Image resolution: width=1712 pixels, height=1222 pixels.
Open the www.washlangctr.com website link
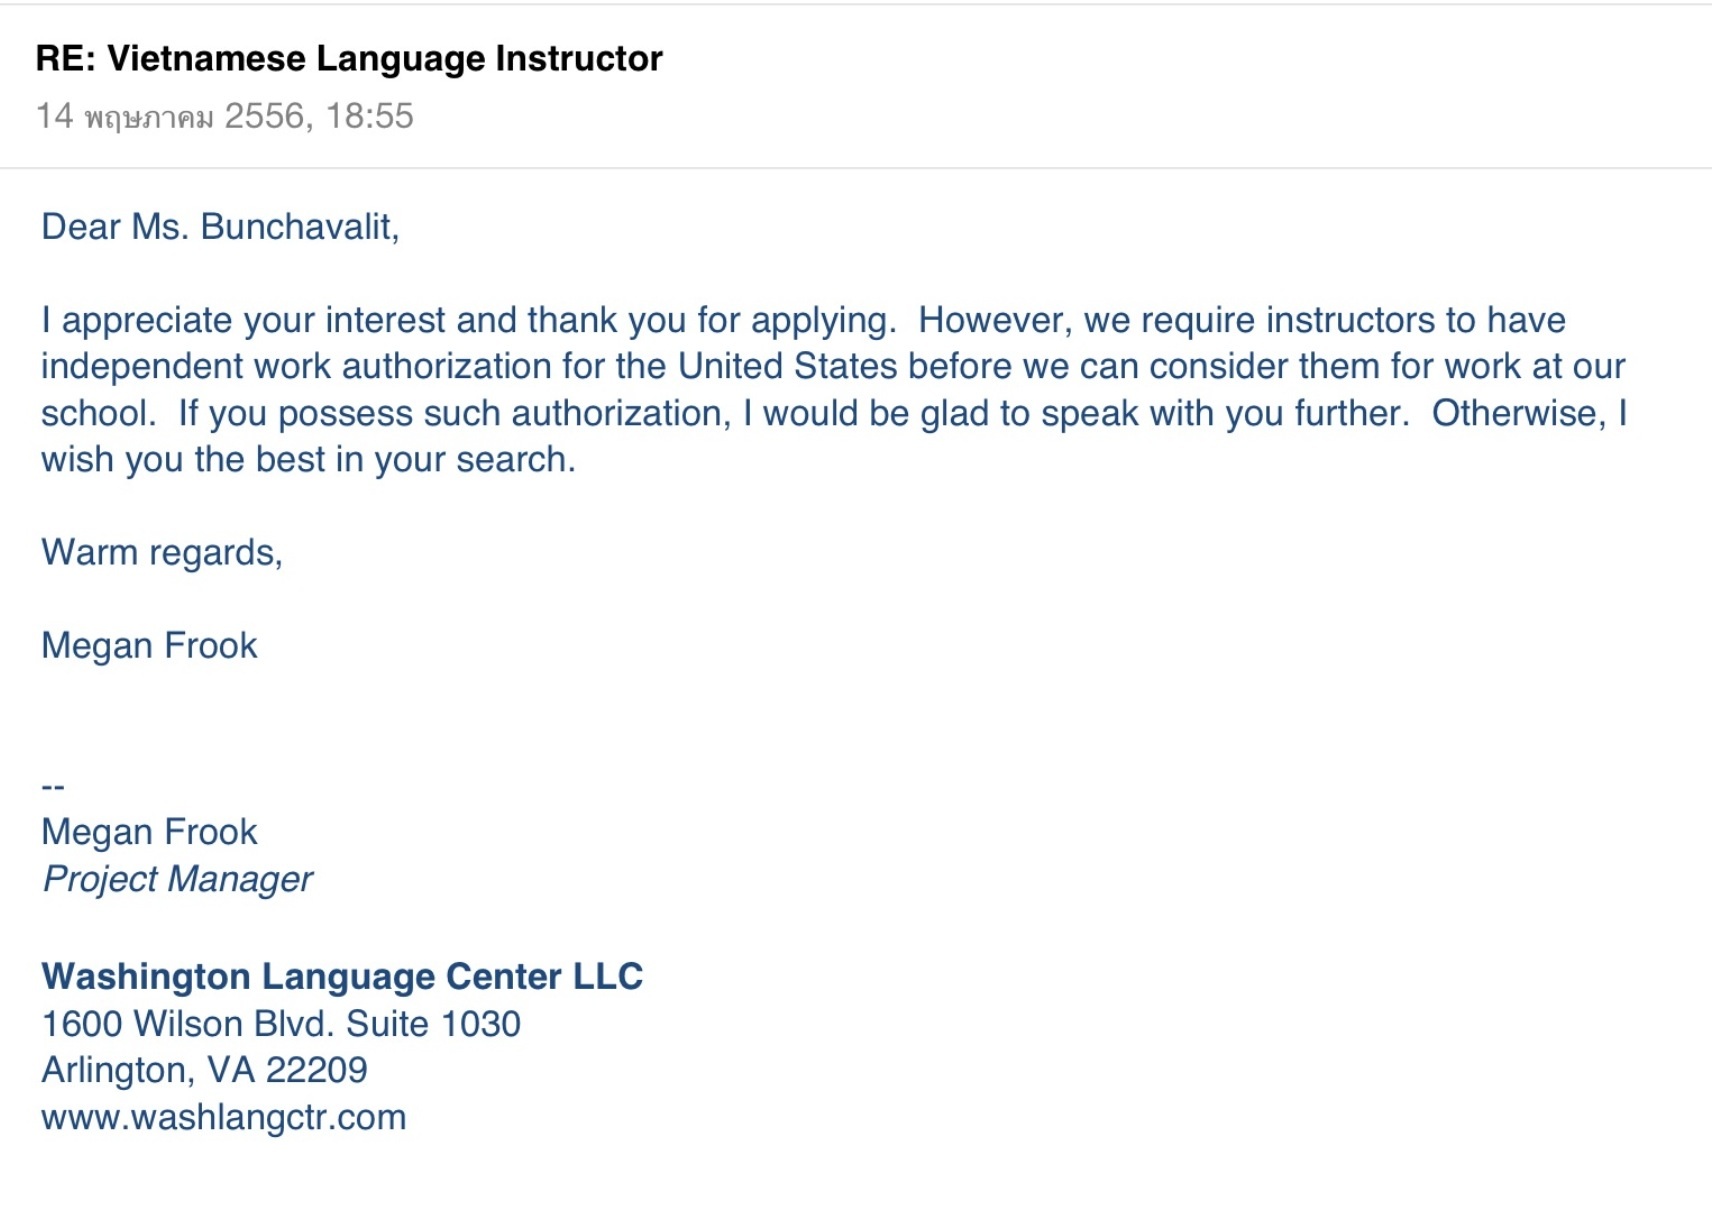pos(224,1117)
